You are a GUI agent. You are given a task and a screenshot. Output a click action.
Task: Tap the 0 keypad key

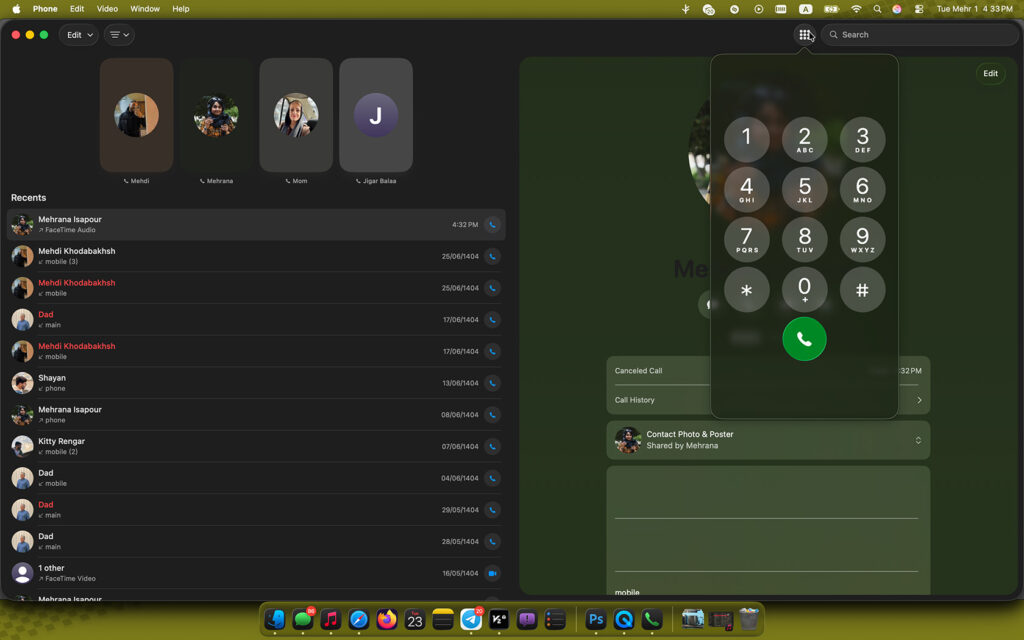tap(805, 289)
